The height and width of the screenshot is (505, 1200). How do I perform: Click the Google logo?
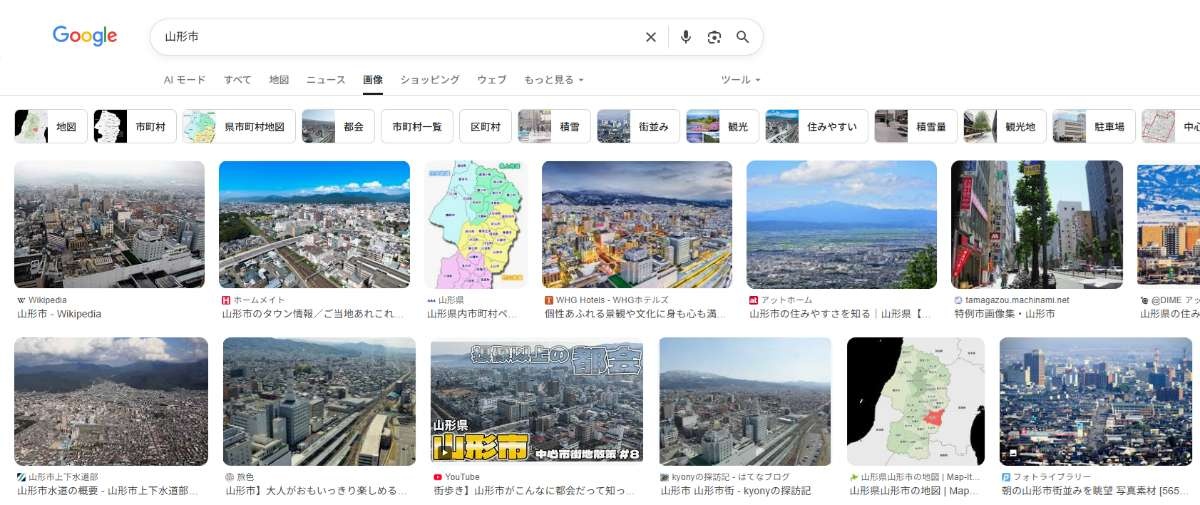(85, 37)
